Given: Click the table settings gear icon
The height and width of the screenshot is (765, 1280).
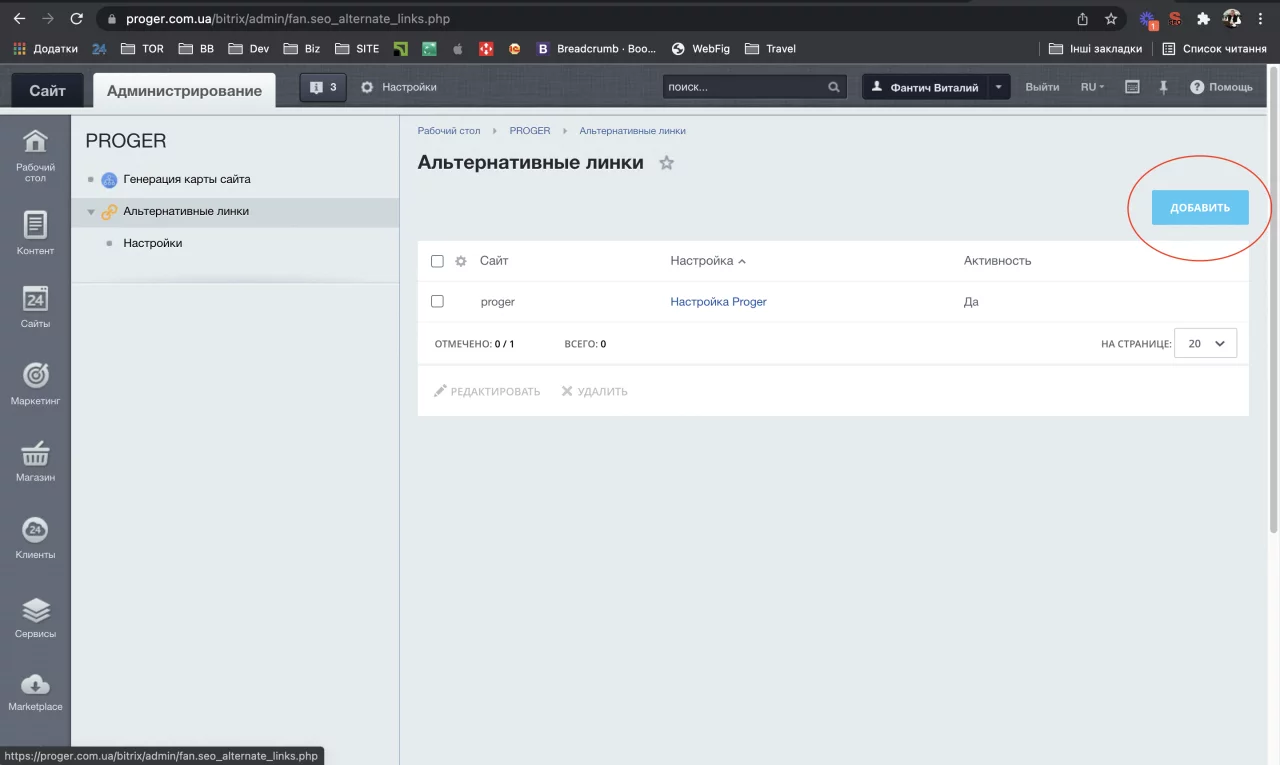Looking at the screenshot, I should pos(461,261).
